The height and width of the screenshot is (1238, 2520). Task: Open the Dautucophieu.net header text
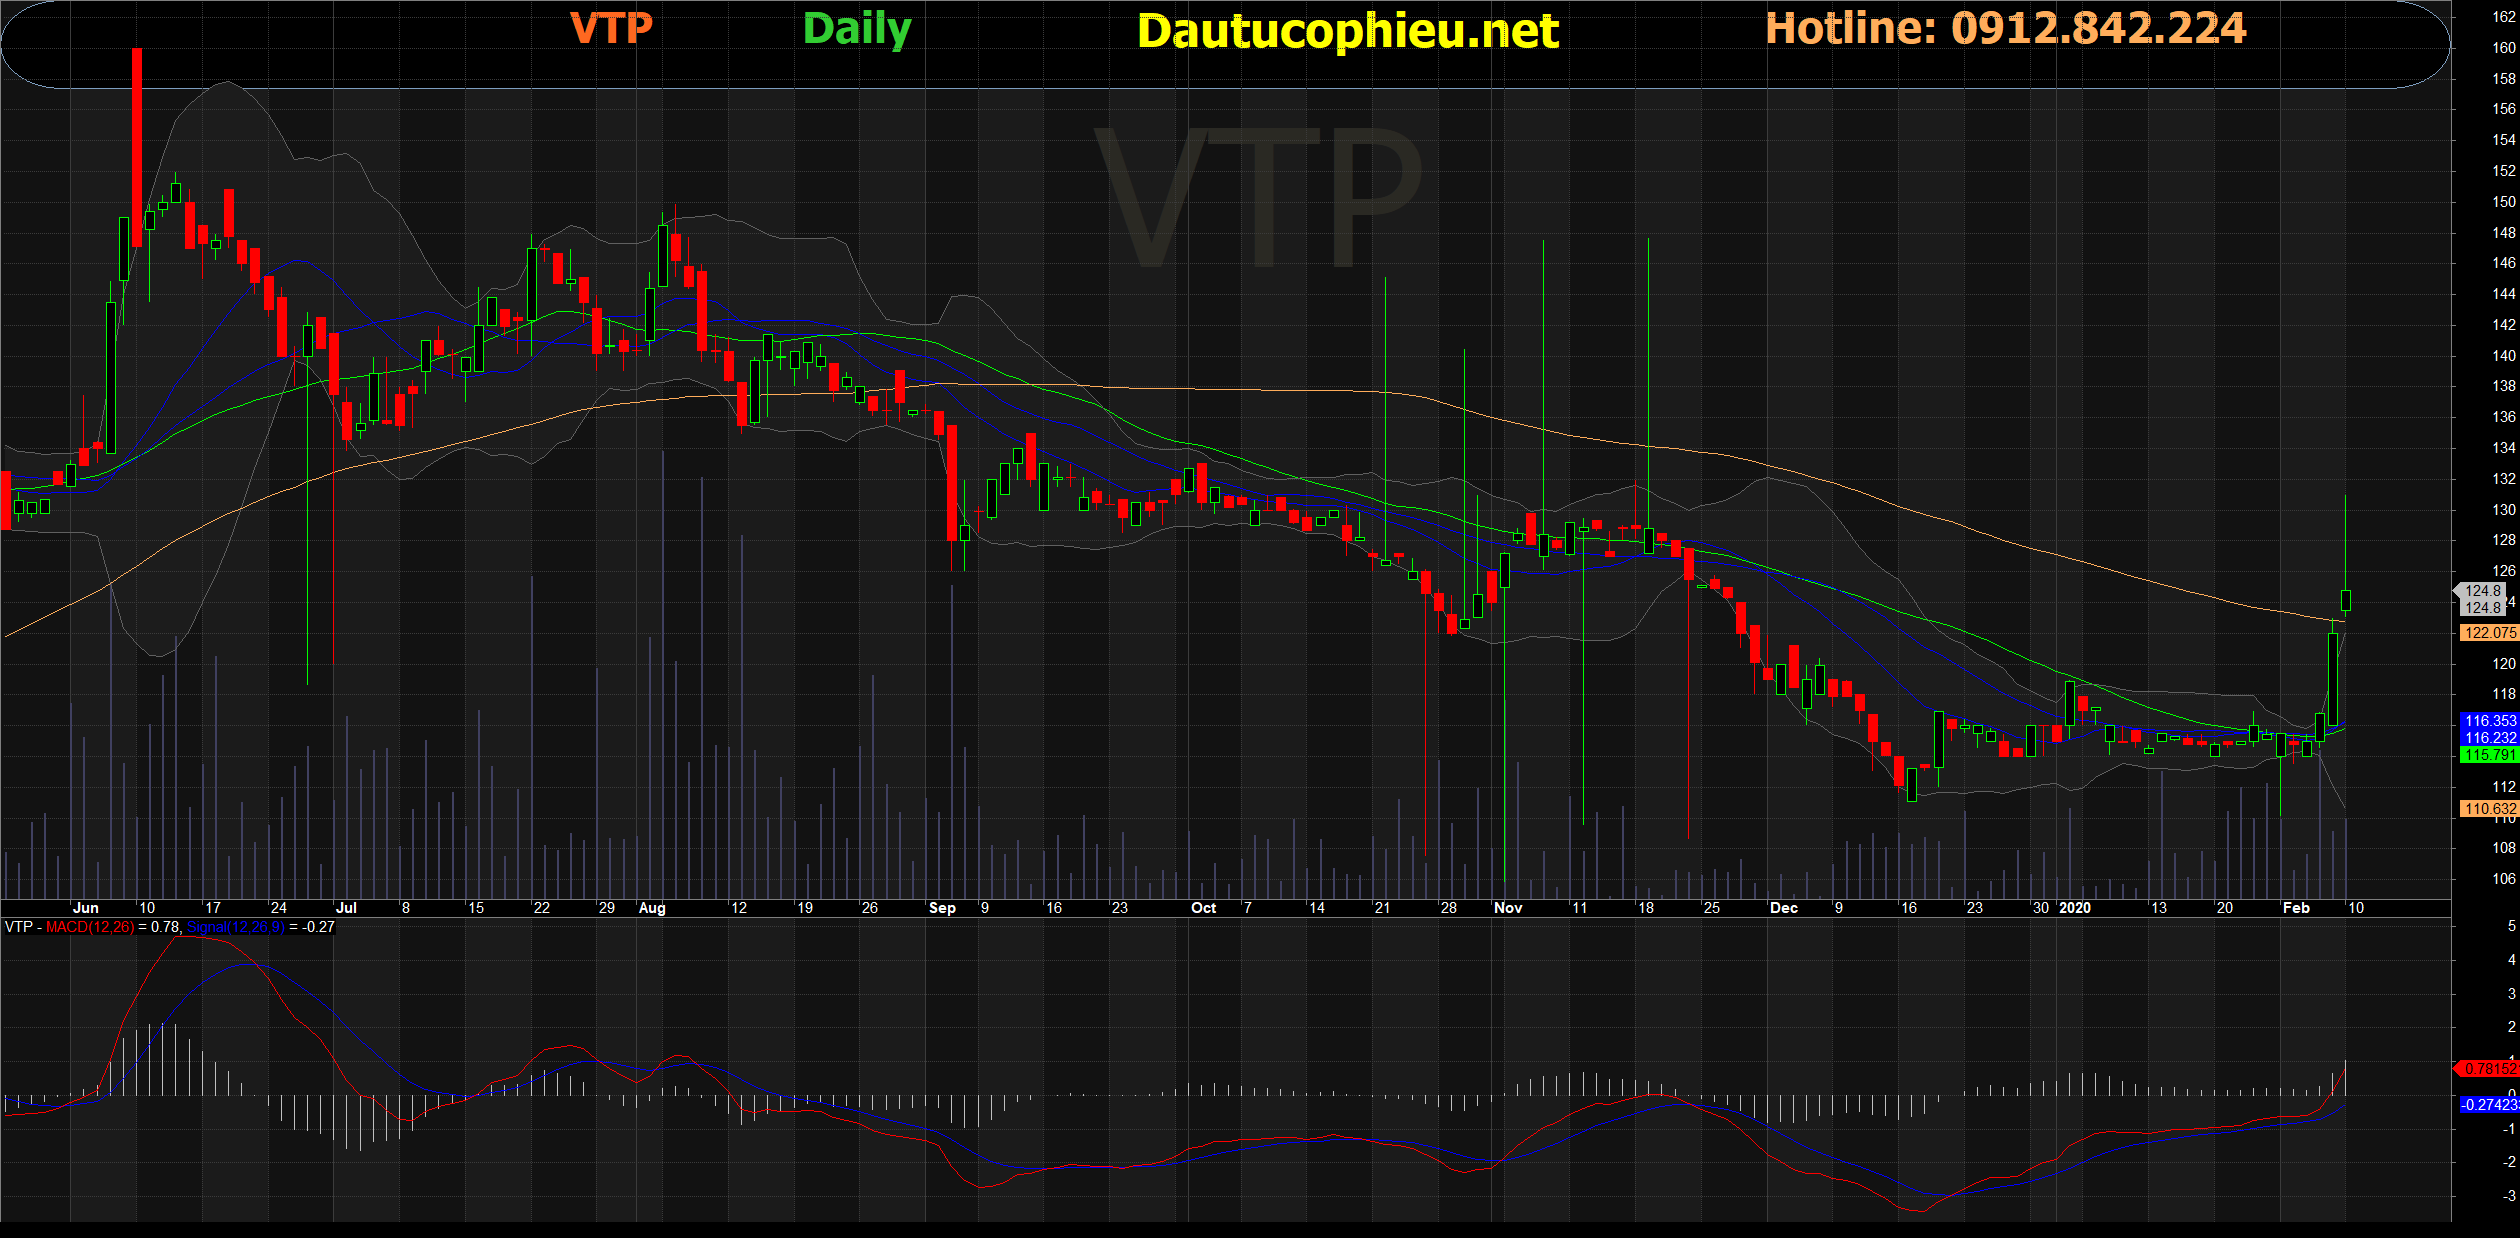(1348, 31)
